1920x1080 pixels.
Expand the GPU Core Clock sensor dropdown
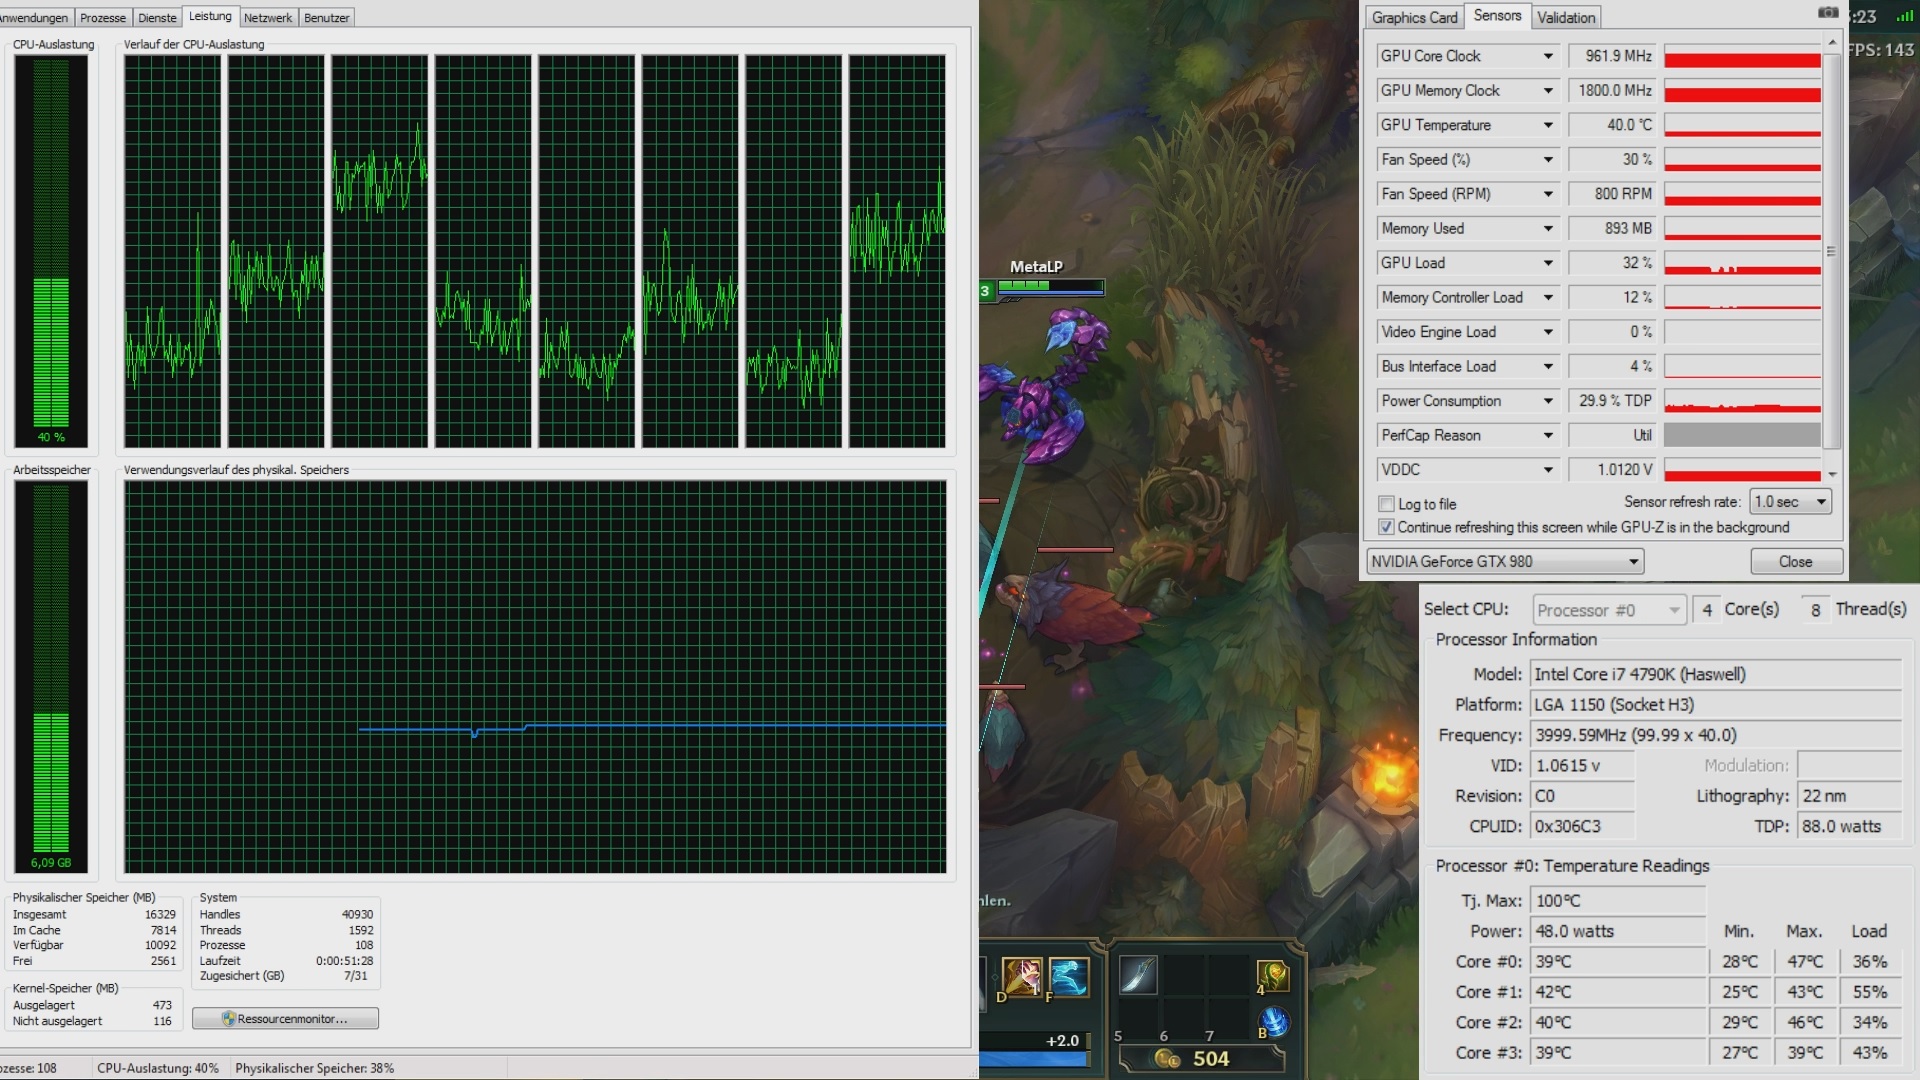pyautogui.click(x=1548, y=56)
